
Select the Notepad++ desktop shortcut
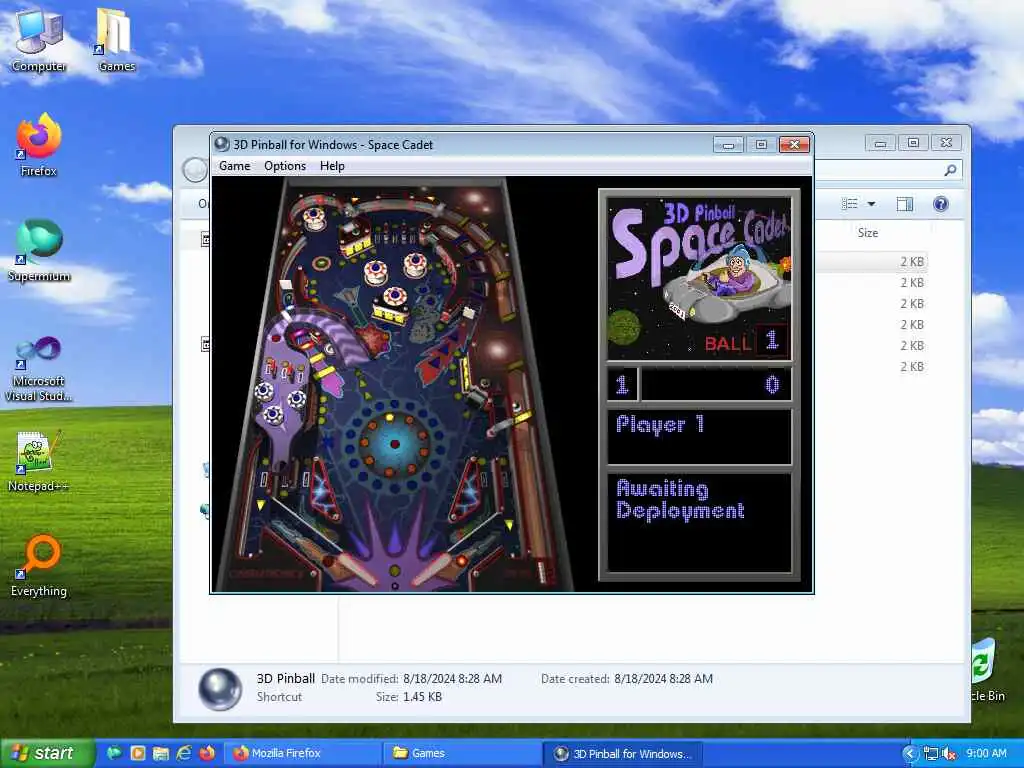coord(39,462)
